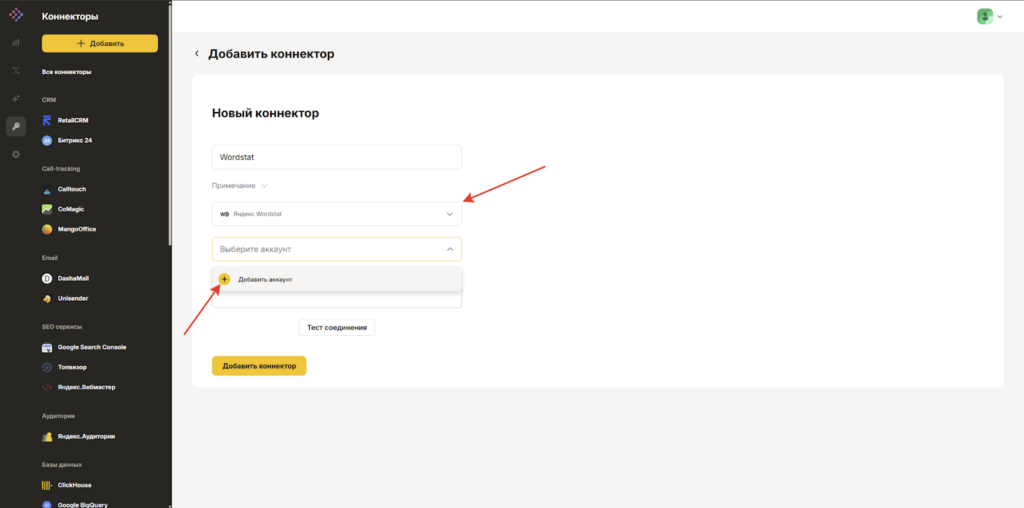The width and height of the screenshot is (1024, 508).
Task: Open the settings gear in the left rail
Action: tap(16, 155)
